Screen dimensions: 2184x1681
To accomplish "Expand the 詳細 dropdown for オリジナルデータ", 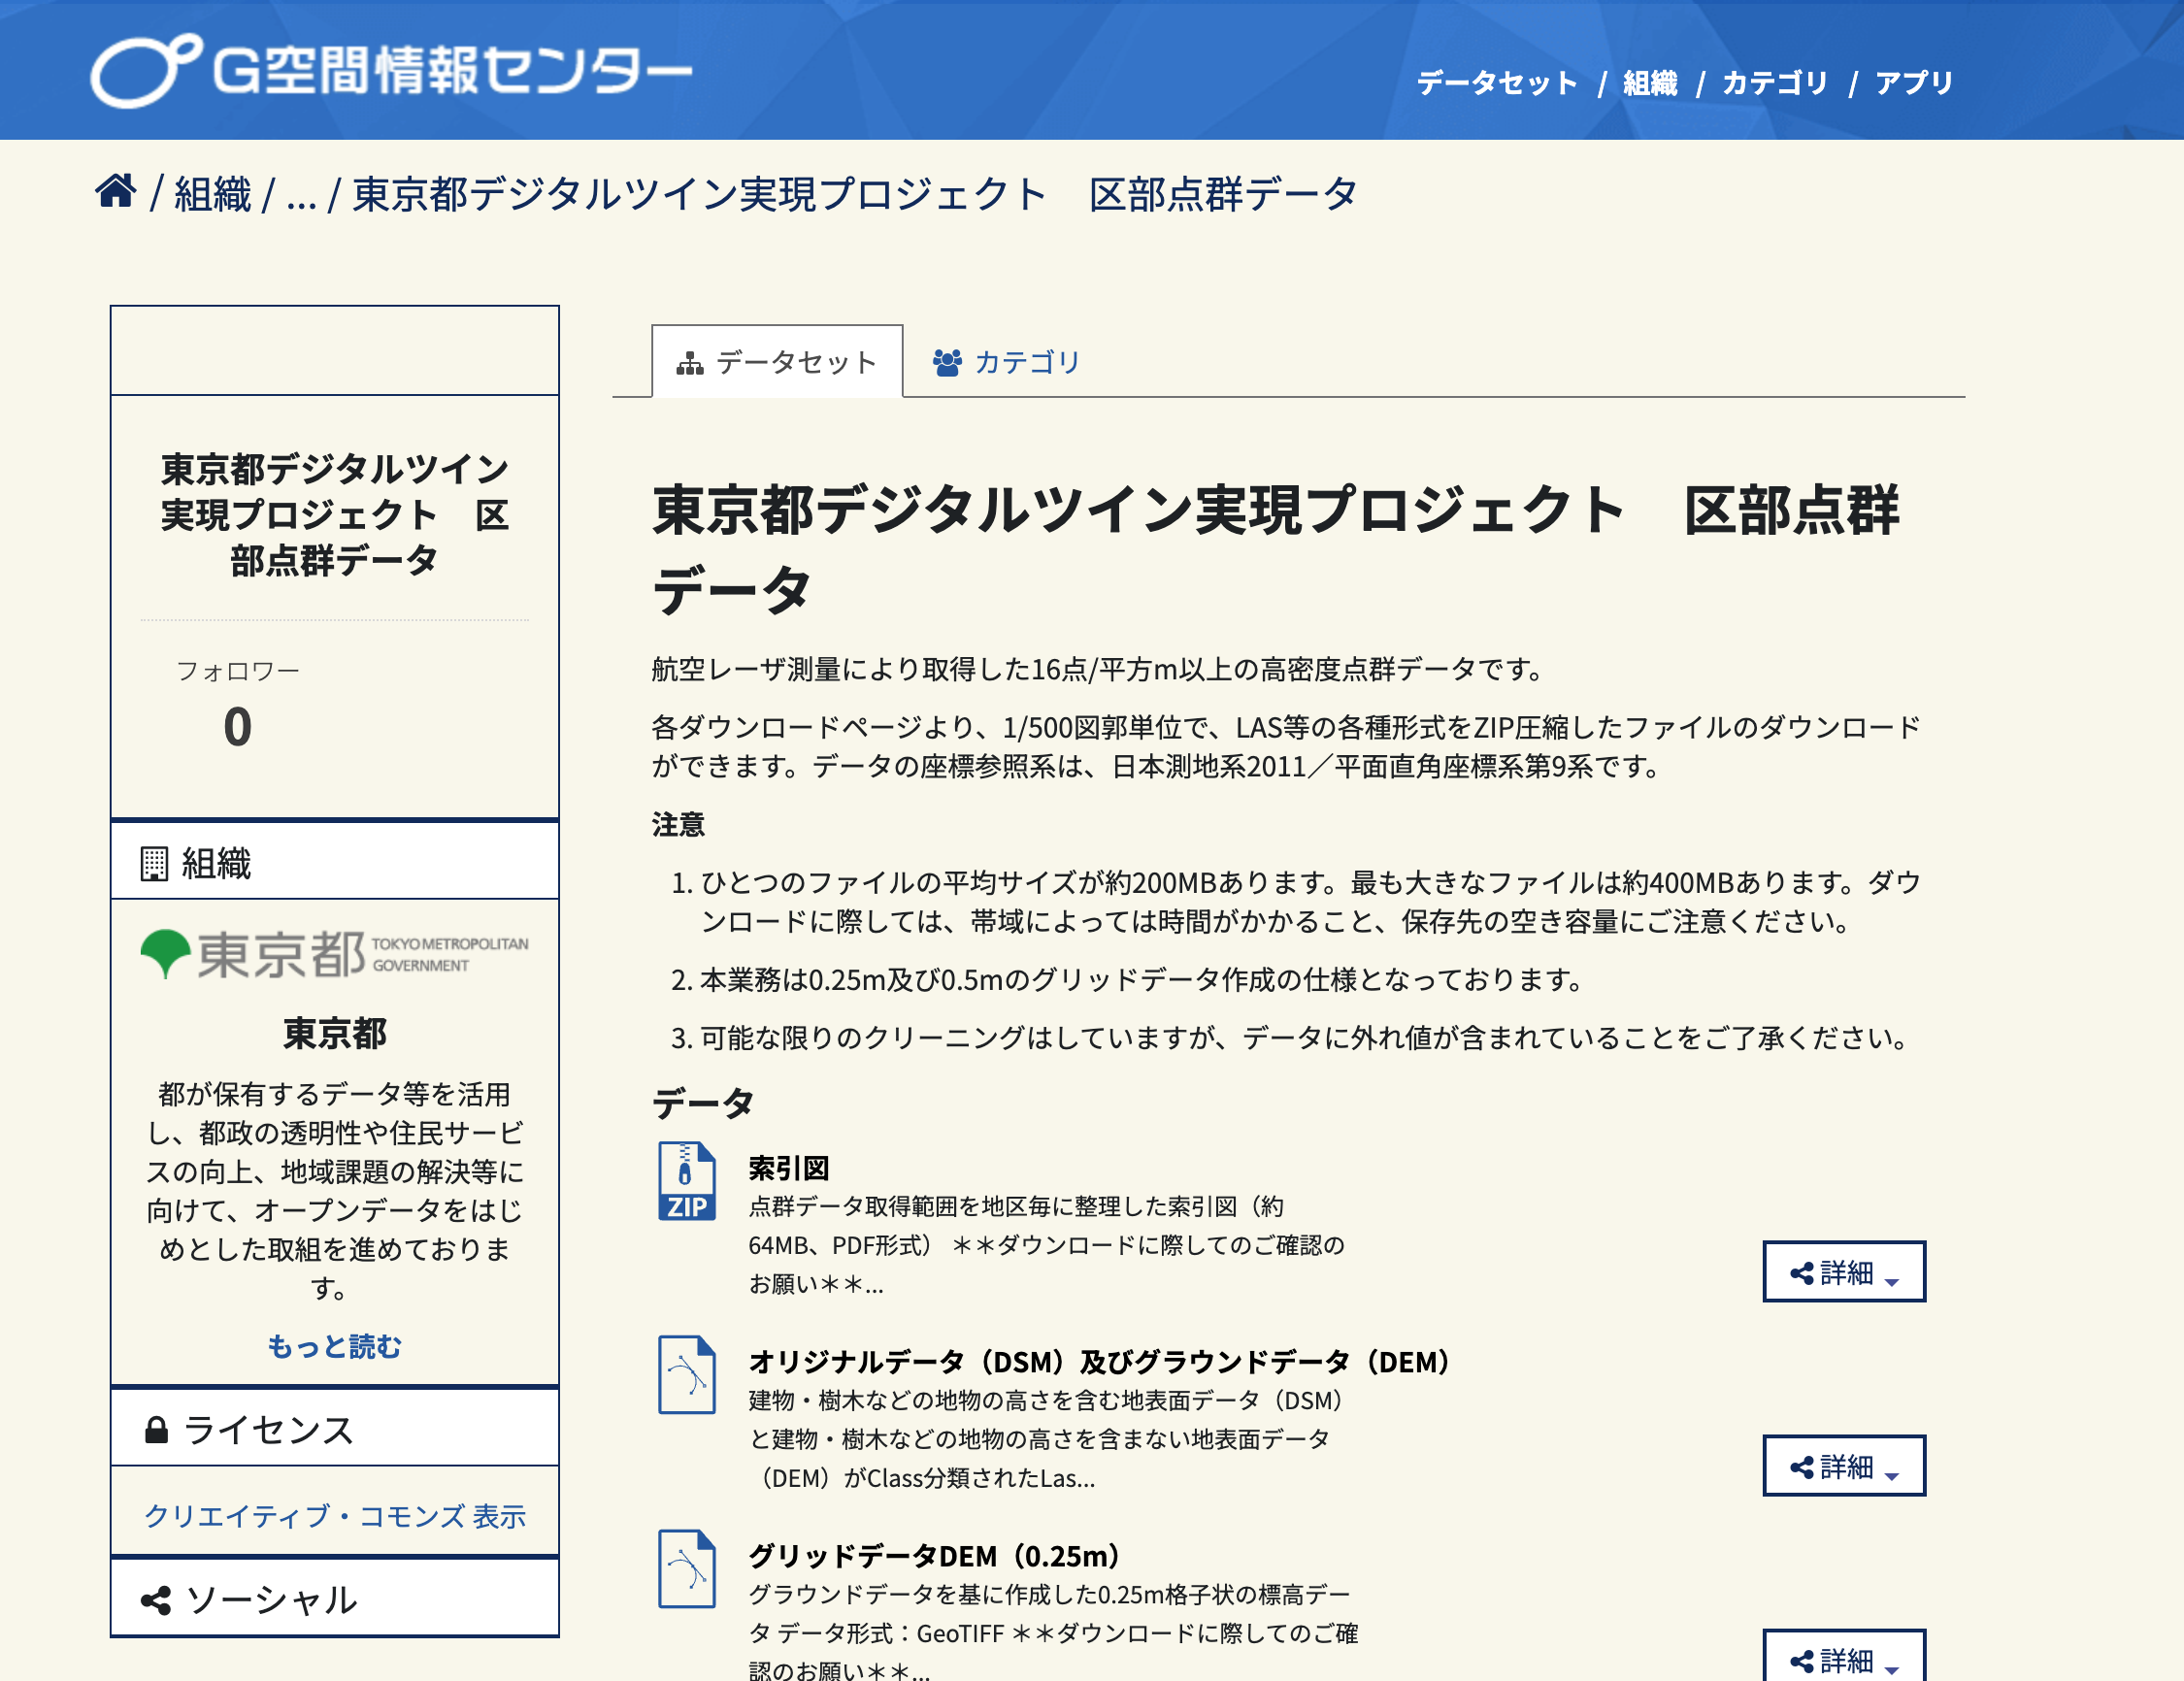I will (x=1843, y=1466).
